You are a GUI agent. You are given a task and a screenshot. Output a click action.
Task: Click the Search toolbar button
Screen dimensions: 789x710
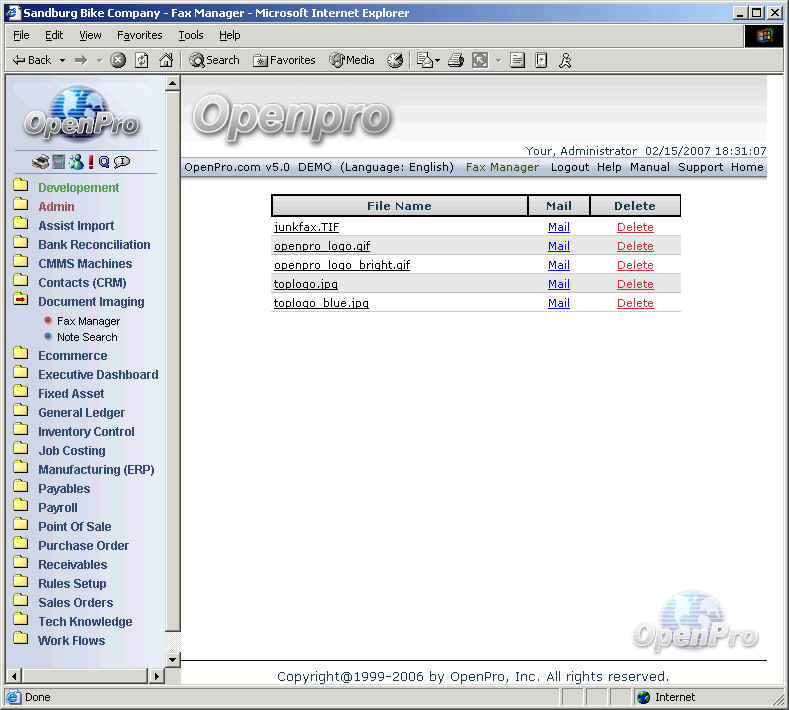click(214, 60)
